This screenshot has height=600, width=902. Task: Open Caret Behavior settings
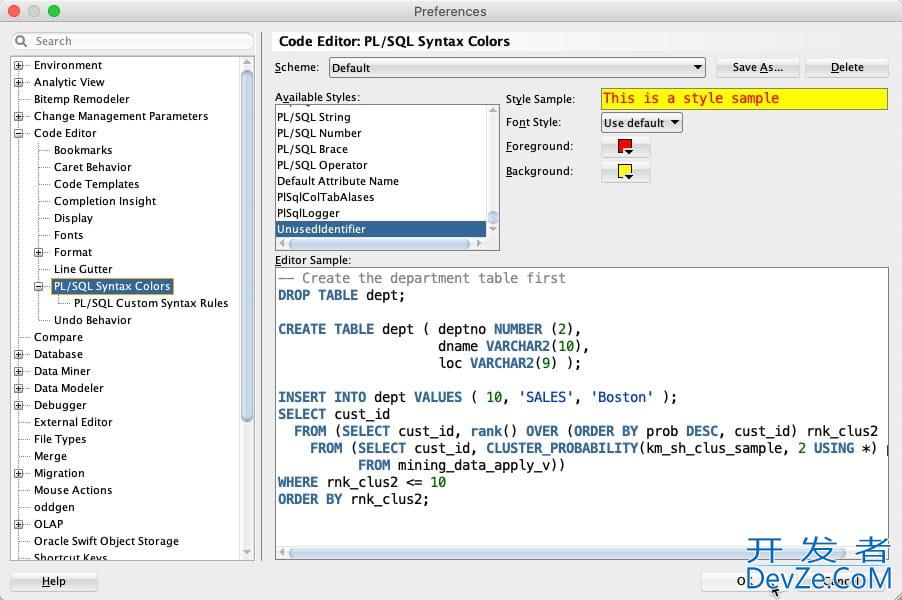click(93, 167)
